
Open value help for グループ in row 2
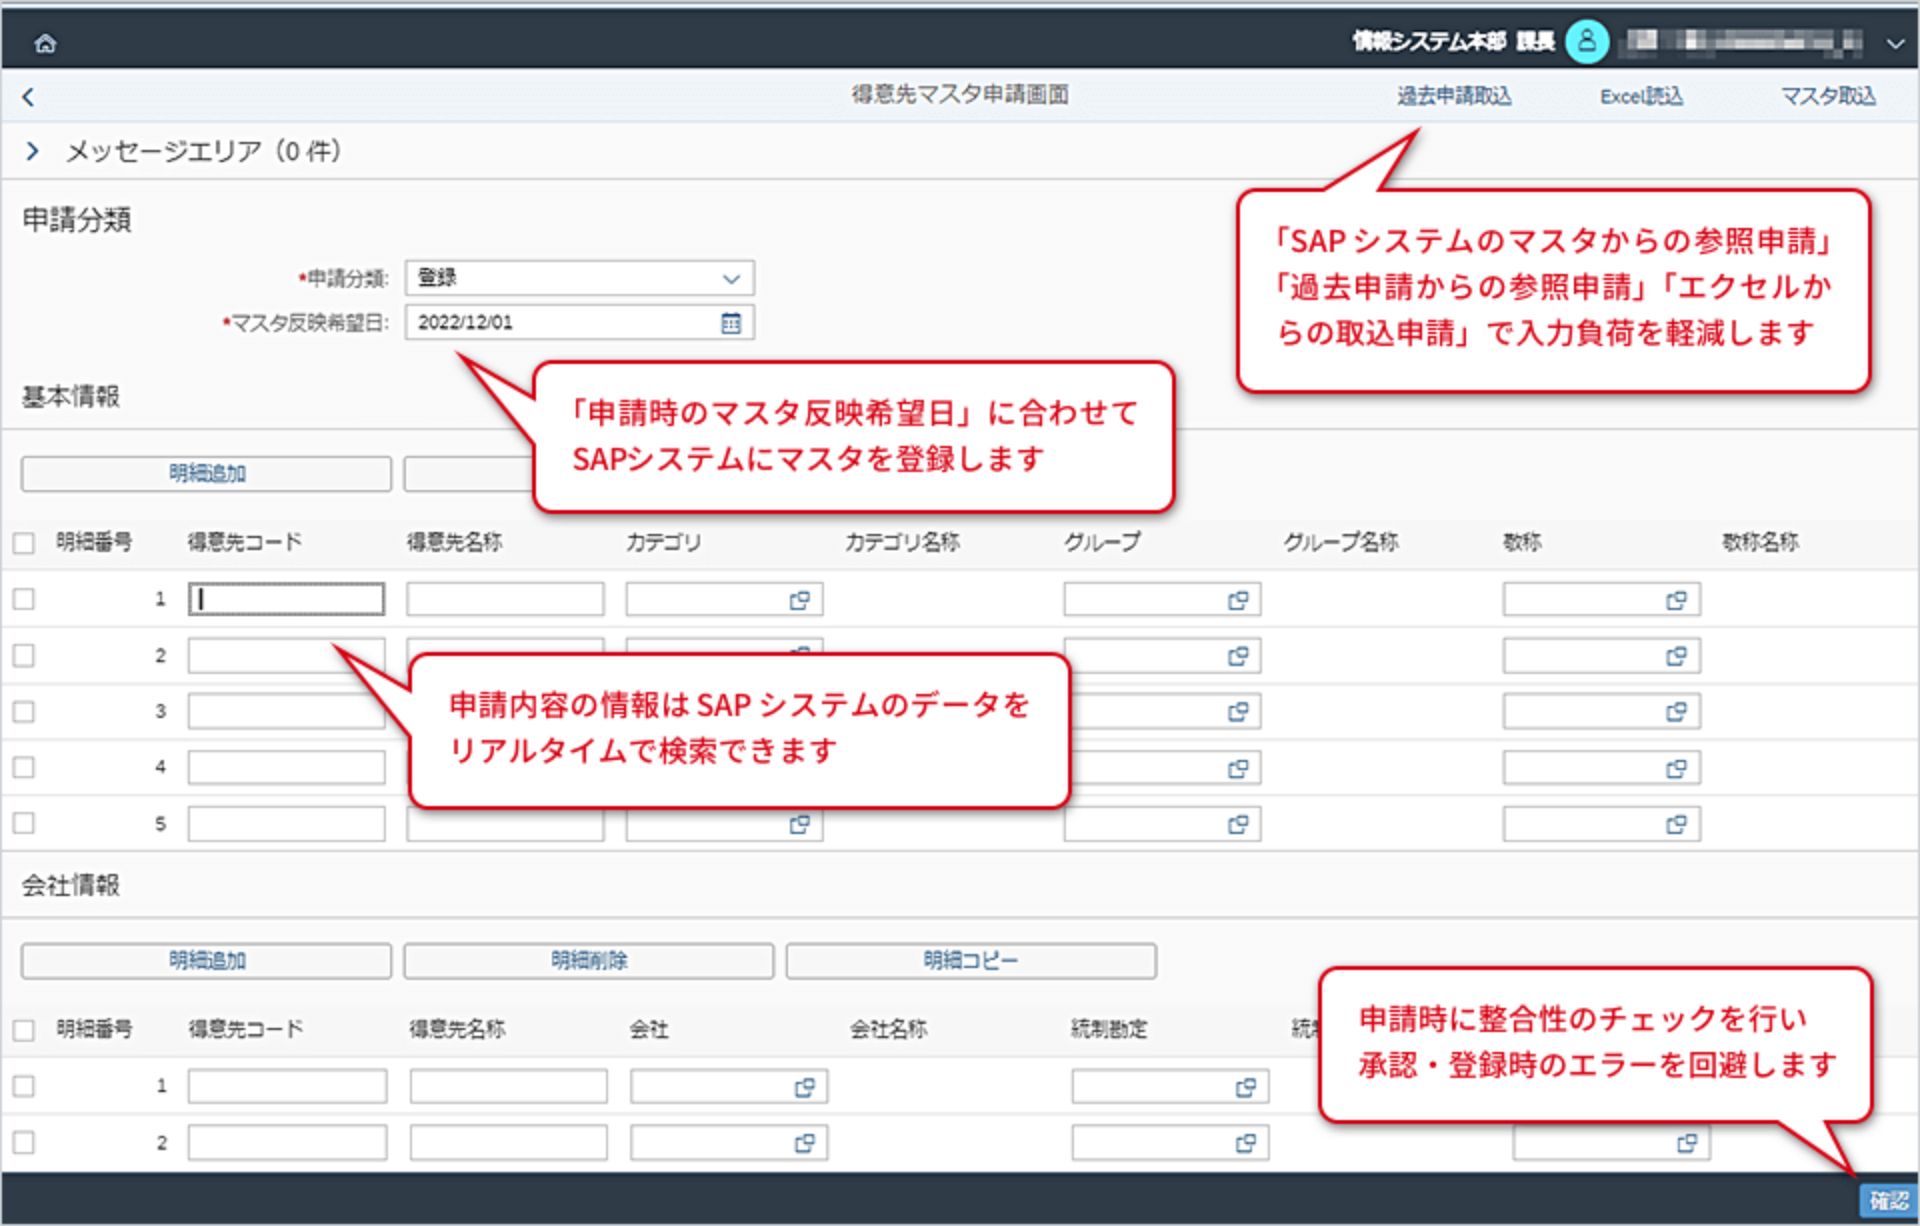click(x=1237, y=655)
